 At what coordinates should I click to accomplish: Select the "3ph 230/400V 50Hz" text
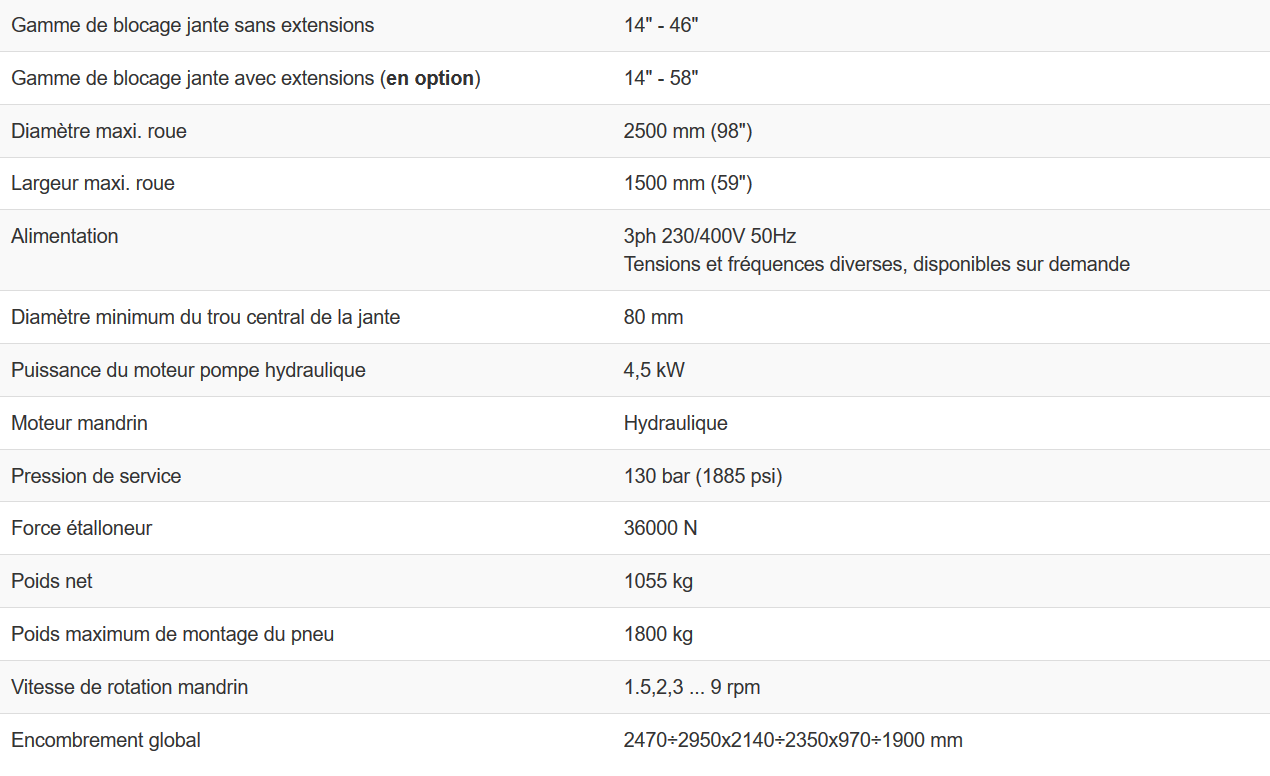[709, 236]
